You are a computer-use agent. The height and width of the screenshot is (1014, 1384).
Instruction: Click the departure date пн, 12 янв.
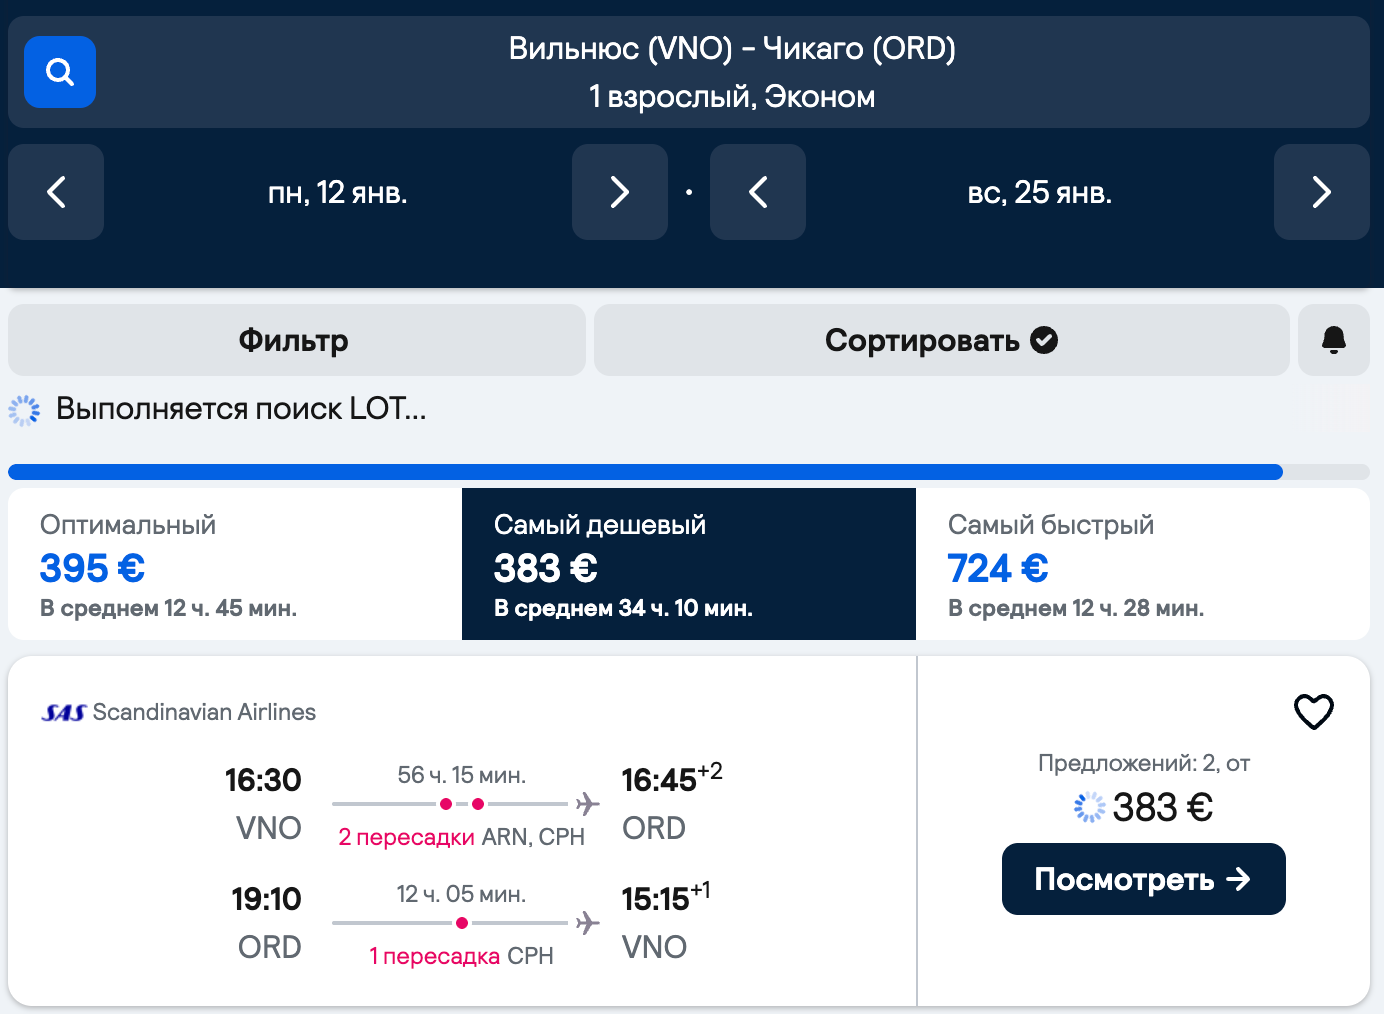(338, 192)
